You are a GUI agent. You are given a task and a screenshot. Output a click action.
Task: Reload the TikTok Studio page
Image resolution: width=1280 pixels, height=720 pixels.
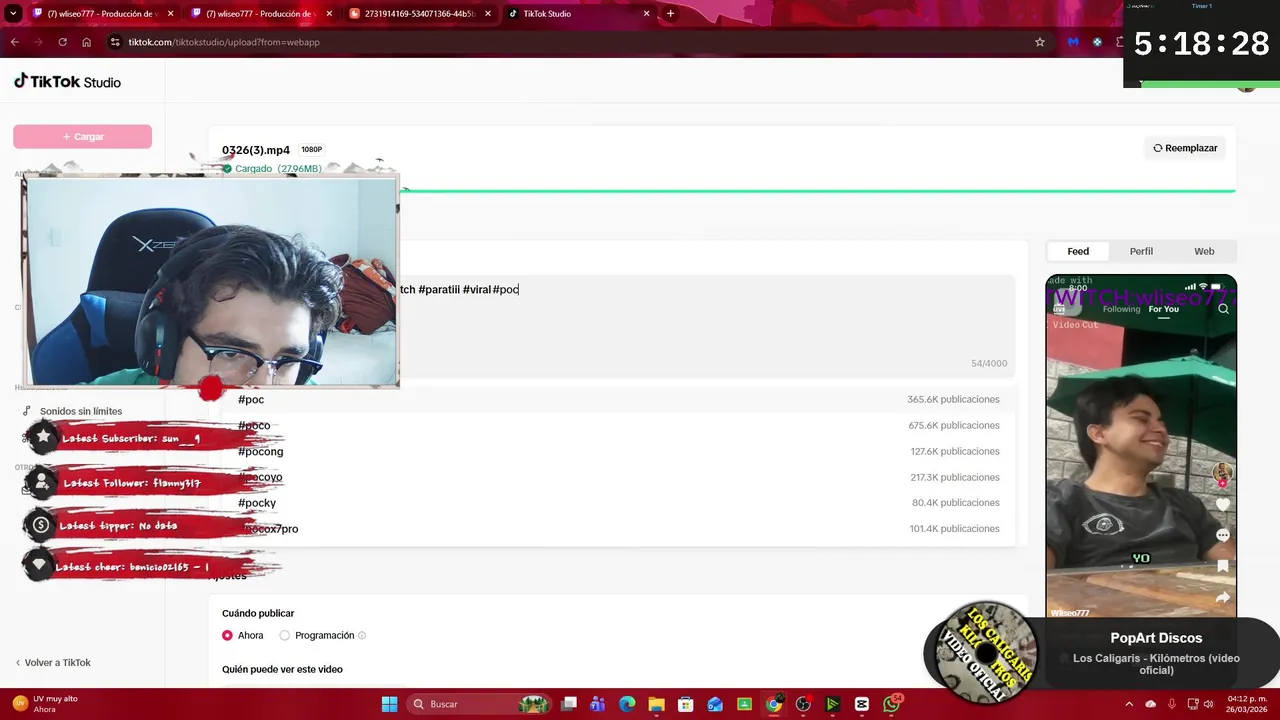point(62,42)
